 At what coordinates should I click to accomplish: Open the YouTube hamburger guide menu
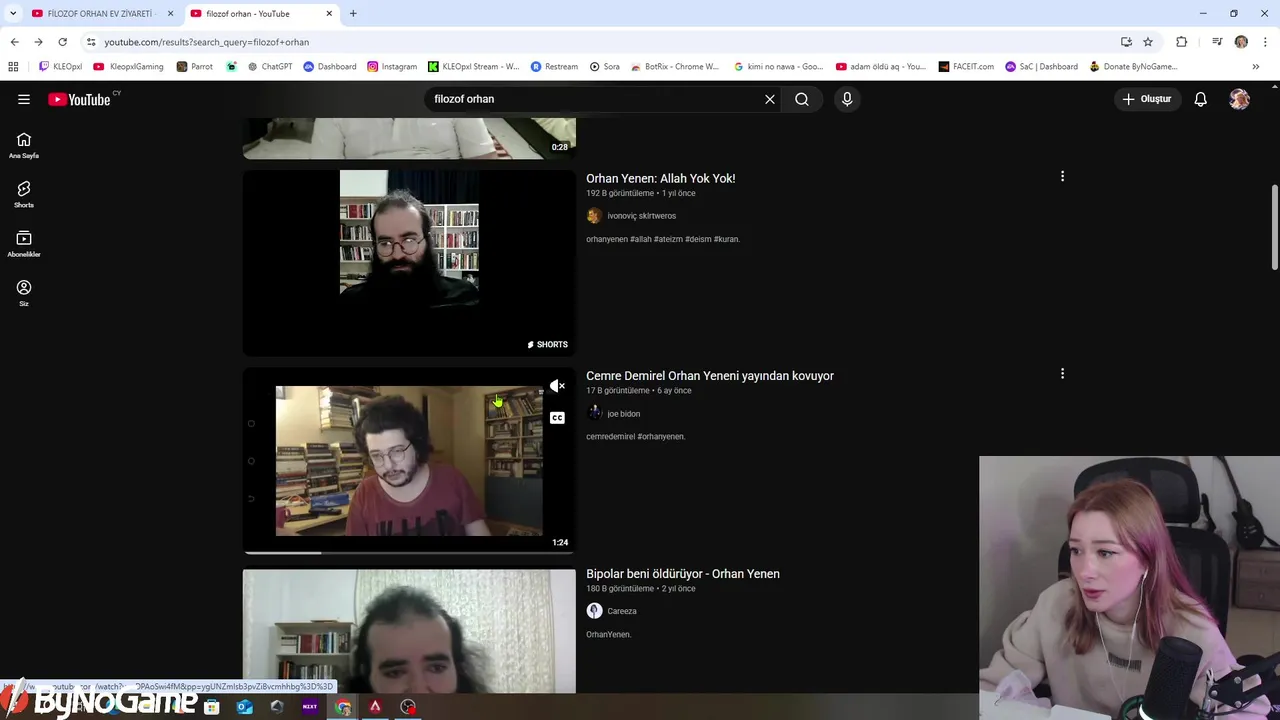tap(24, 99)
